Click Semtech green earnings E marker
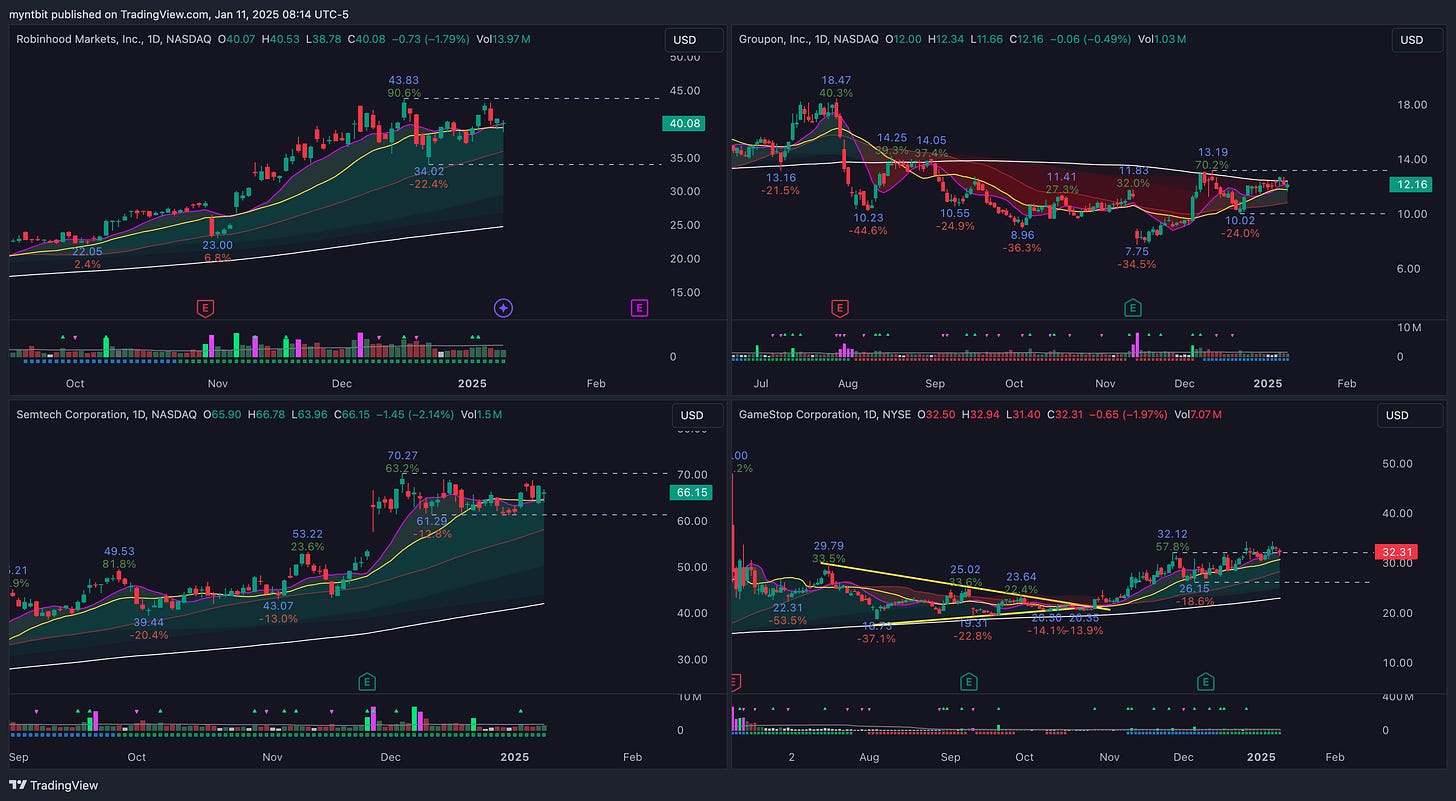1456x801 pixels. click(367, 682)
